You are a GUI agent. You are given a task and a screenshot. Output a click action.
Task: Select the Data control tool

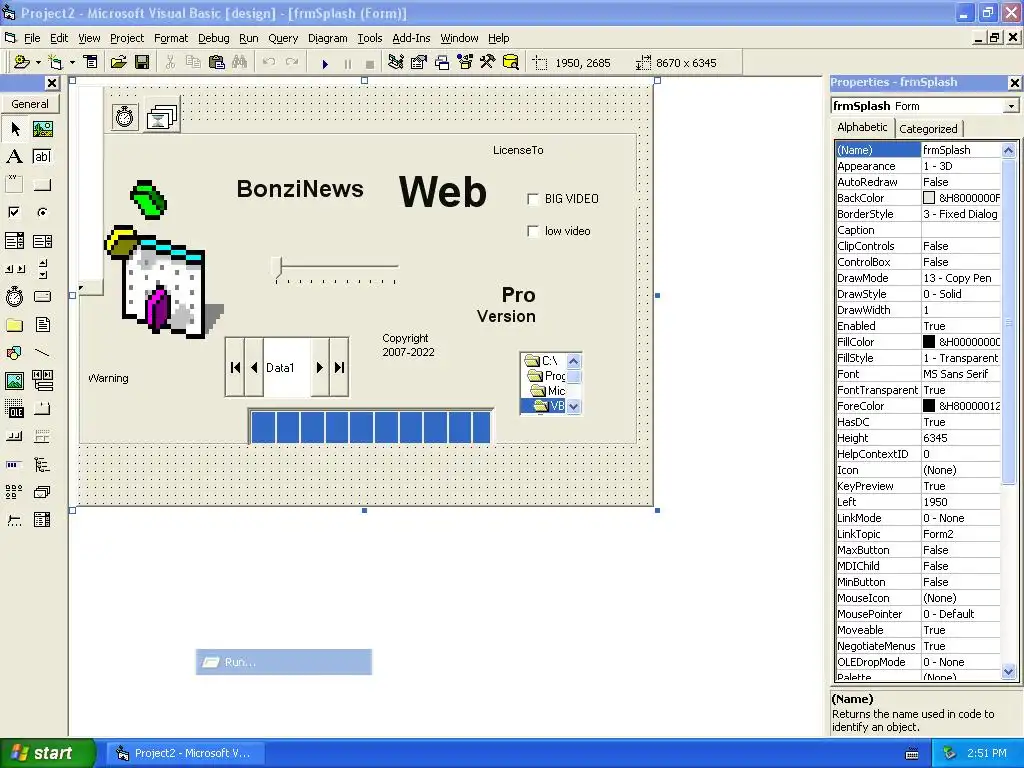coord(42,380)
